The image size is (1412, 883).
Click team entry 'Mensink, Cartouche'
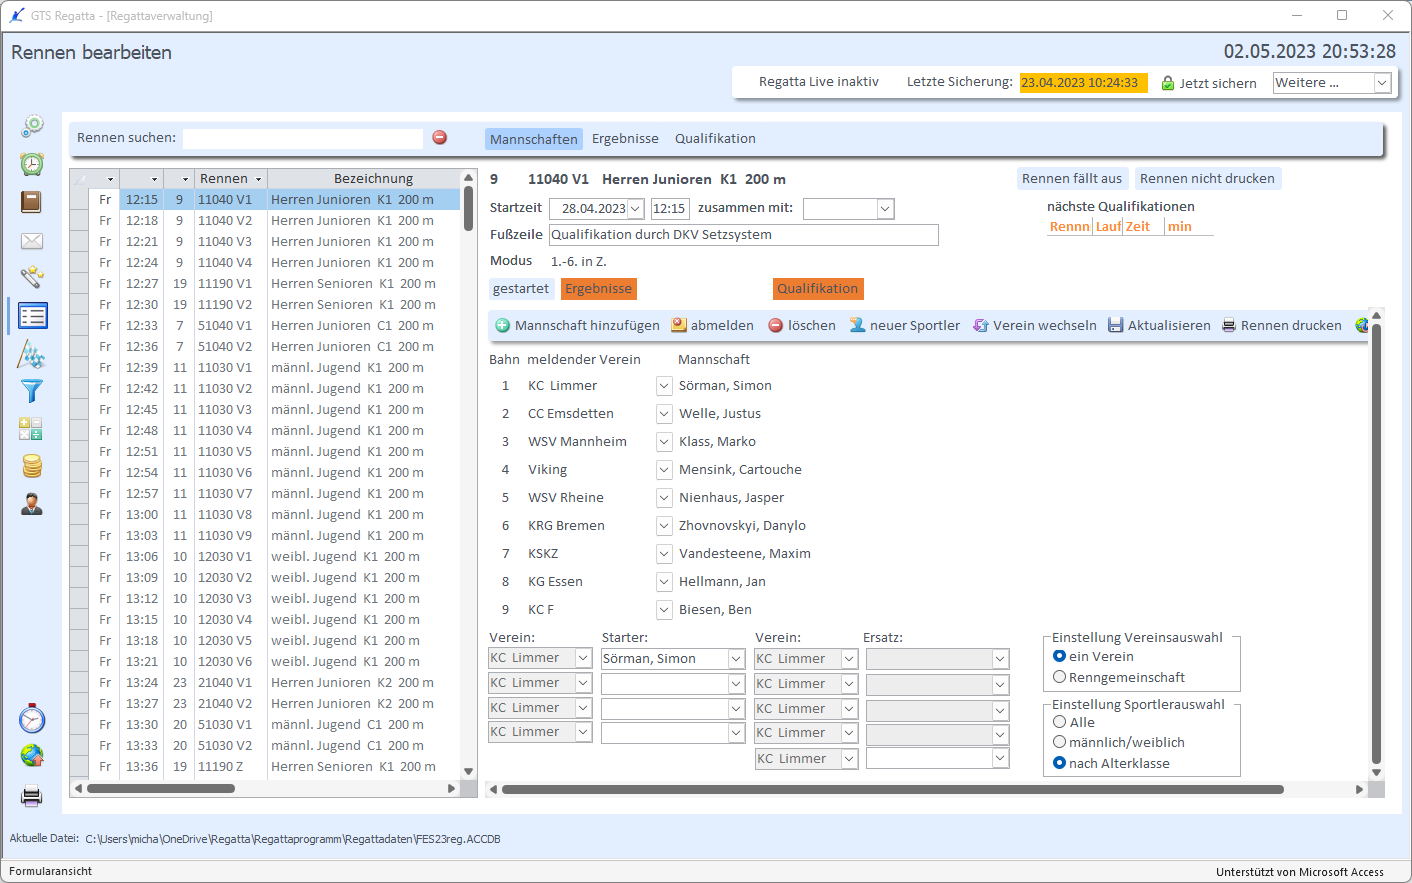coord(740,469)
